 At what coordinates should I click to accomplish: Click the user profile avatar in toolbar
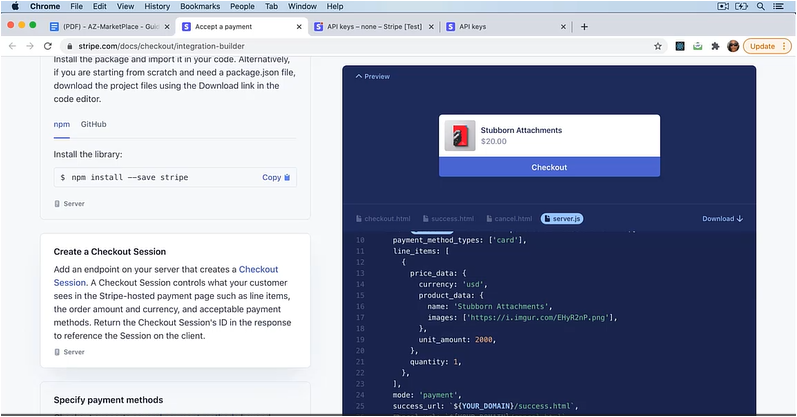[733, 46]
